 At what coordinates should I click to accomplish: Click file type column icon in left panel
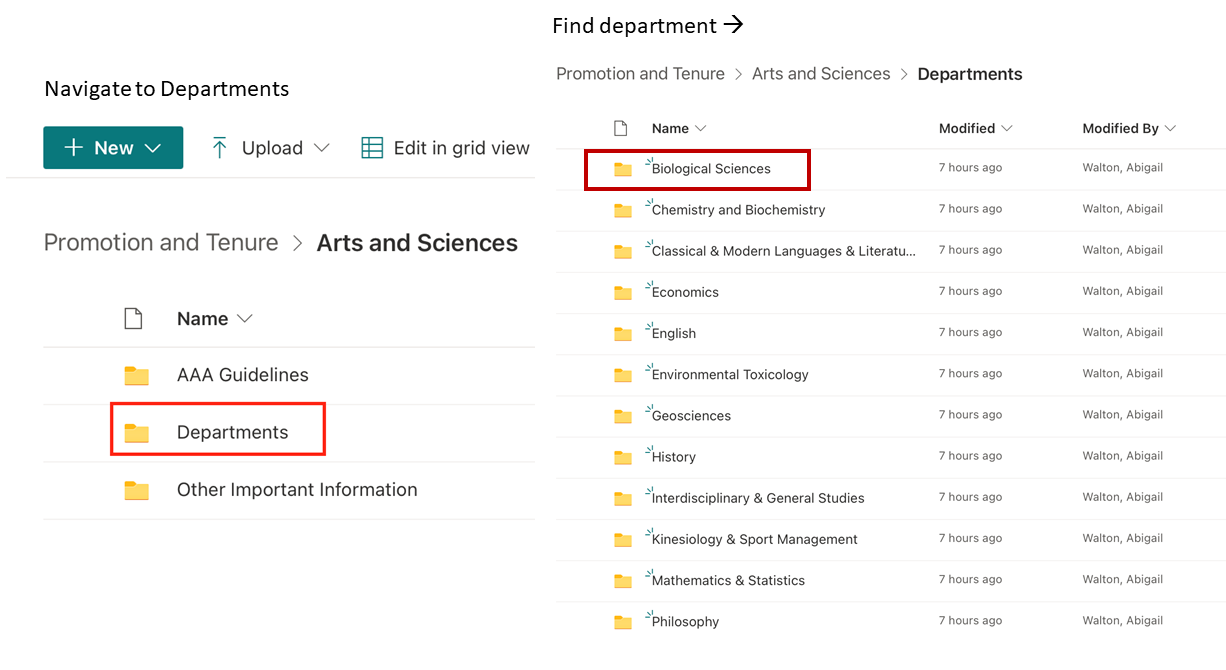(x=133, y=319)
